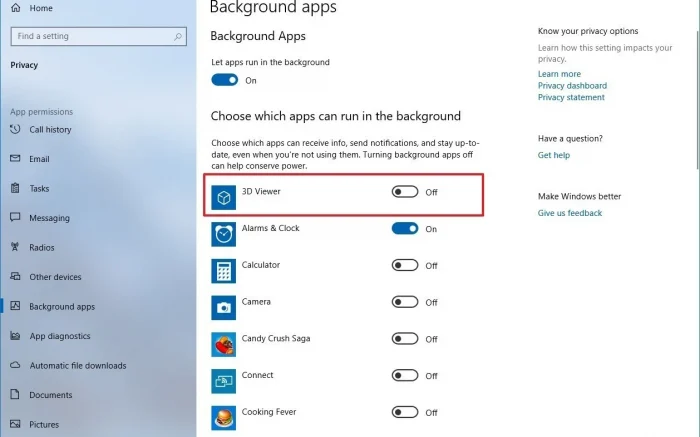The image size is (700, 437).
Task: Click the Get help link
Action: (554, 155)
